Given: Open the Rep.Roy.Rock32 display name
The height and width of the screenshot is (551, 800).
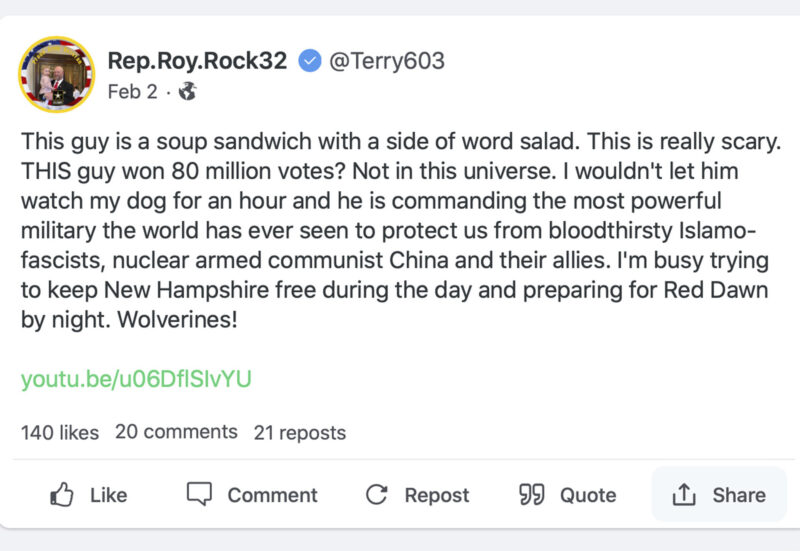Looking at the screenshot, I should (x=197, y=61).
